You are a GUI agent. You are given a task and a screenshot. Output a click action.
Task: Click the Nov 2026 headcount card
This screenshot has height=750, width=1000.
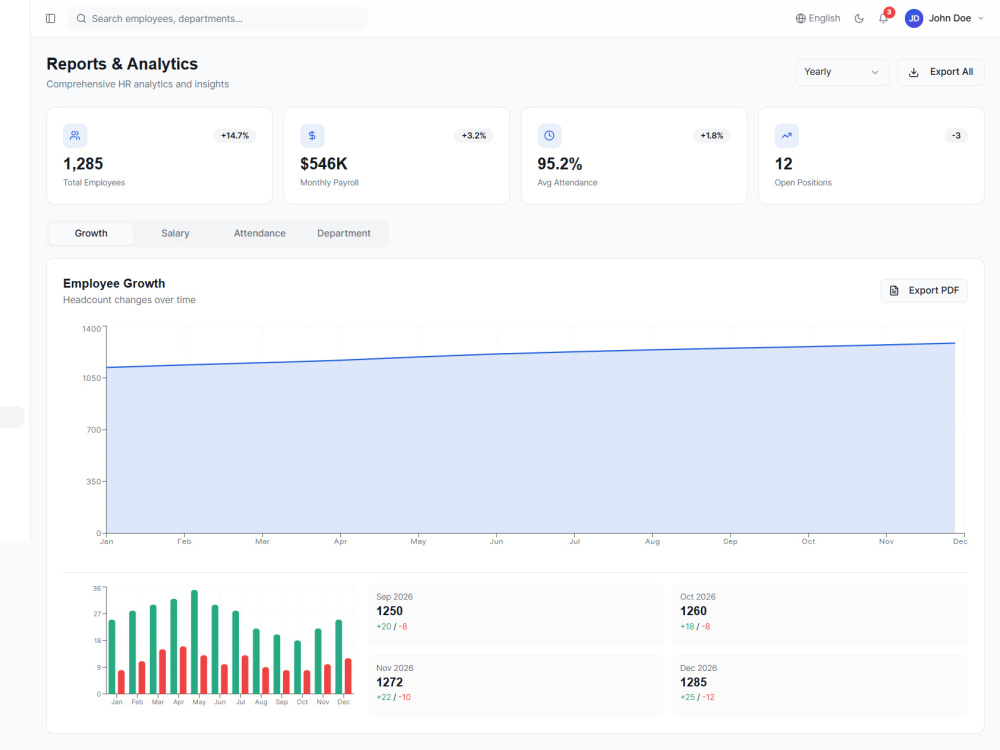coord(516,686)
